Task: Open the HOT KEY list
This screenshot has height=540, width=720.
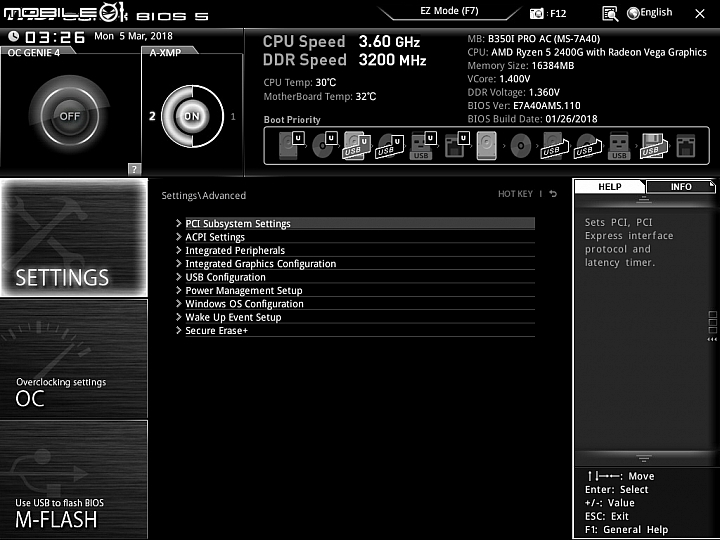Action: click(x=515, y=194)
